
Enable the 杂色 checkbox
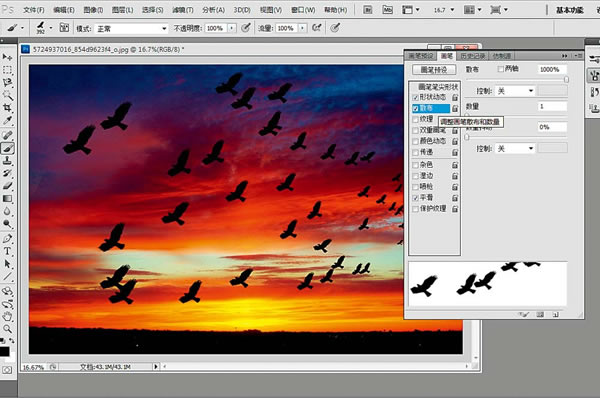click(416, 165)
